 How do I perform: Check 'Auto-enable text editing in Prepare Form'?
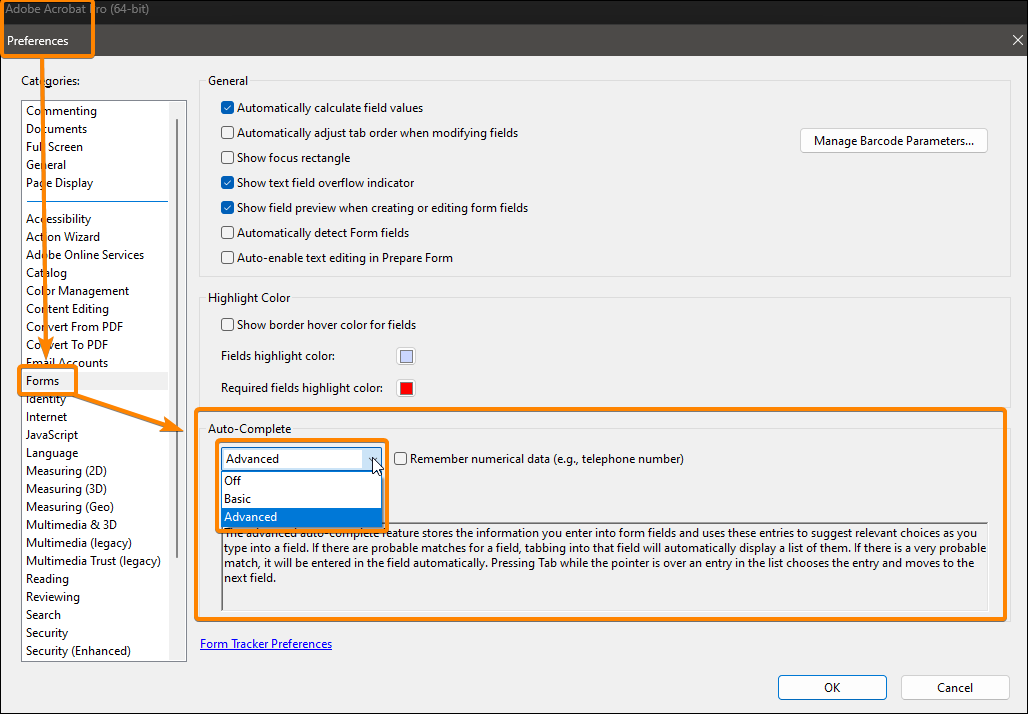[x=227, y=257]
